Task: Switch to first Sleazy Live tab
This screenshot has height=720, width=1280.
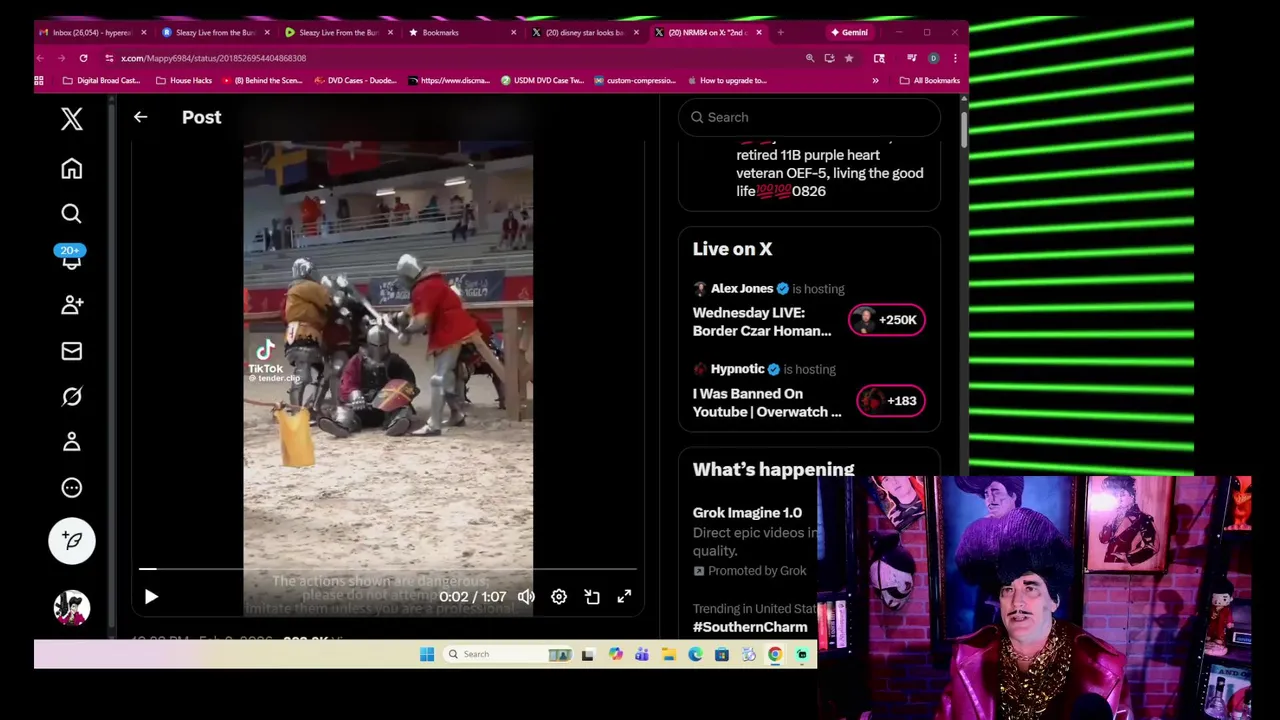Action: point(215,32)
